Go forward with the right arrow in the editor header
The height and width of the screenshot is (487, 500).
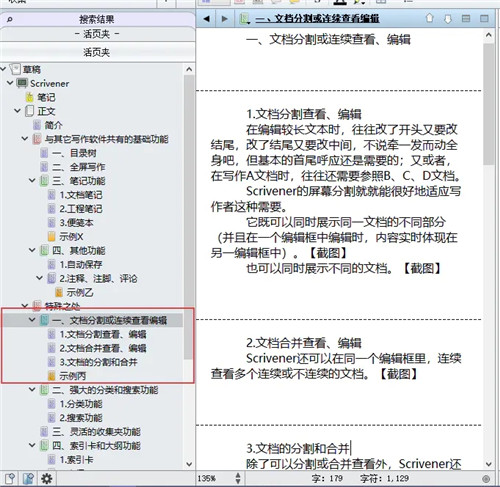[x=225, y=19]
